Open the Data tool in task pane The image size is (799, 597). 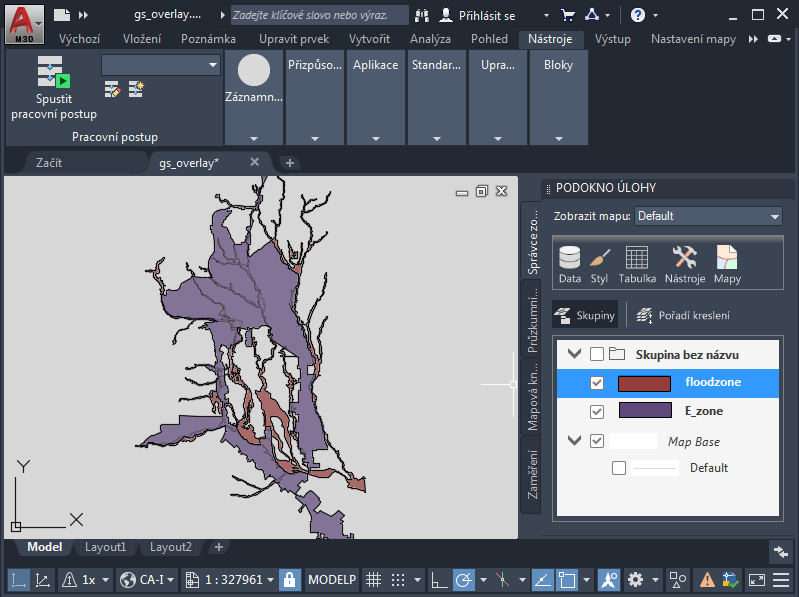click(570, 264)
